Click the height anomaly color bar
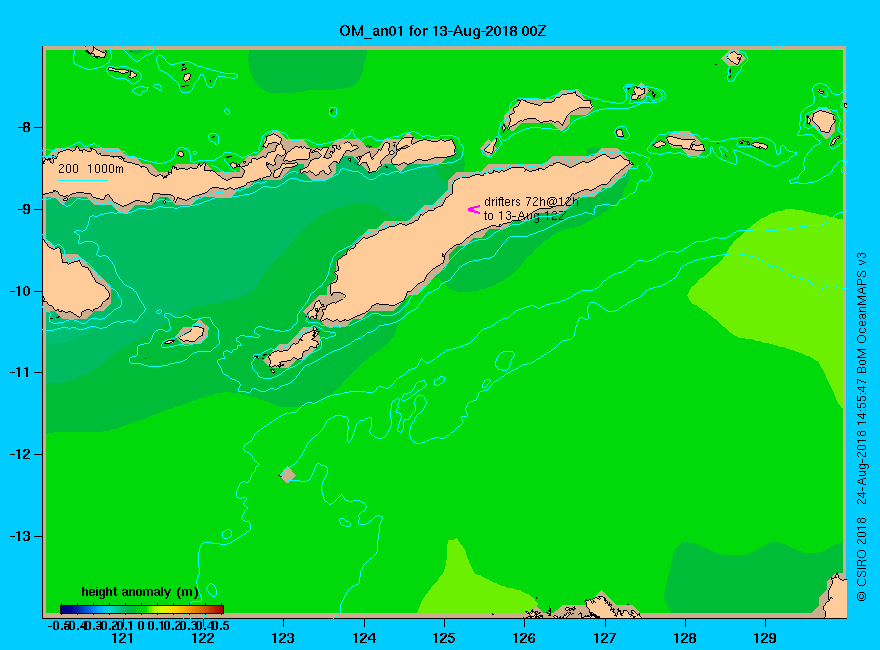Viewport: 880px width, 650px height. (142, 609)
